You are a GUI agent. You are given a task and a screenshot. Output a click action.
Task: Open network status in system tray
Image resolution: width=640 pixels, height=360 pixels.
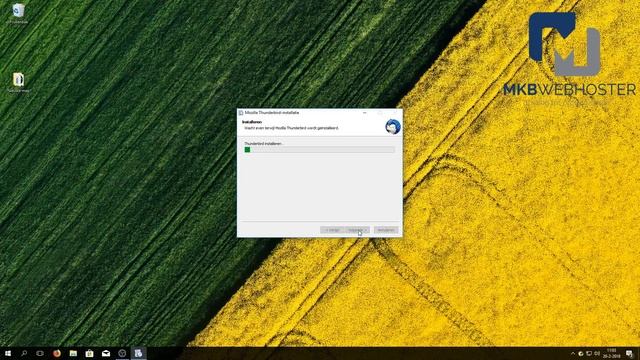point(589,353)
